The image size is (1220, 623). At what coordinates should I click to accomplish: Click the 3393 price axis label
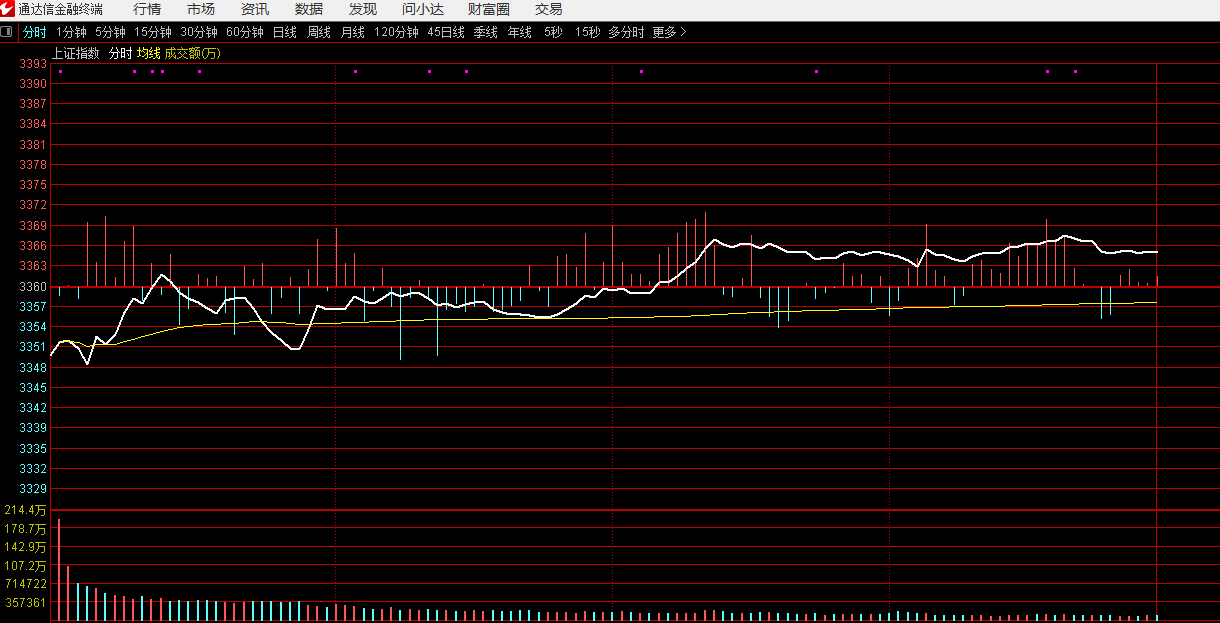(33, 63)
